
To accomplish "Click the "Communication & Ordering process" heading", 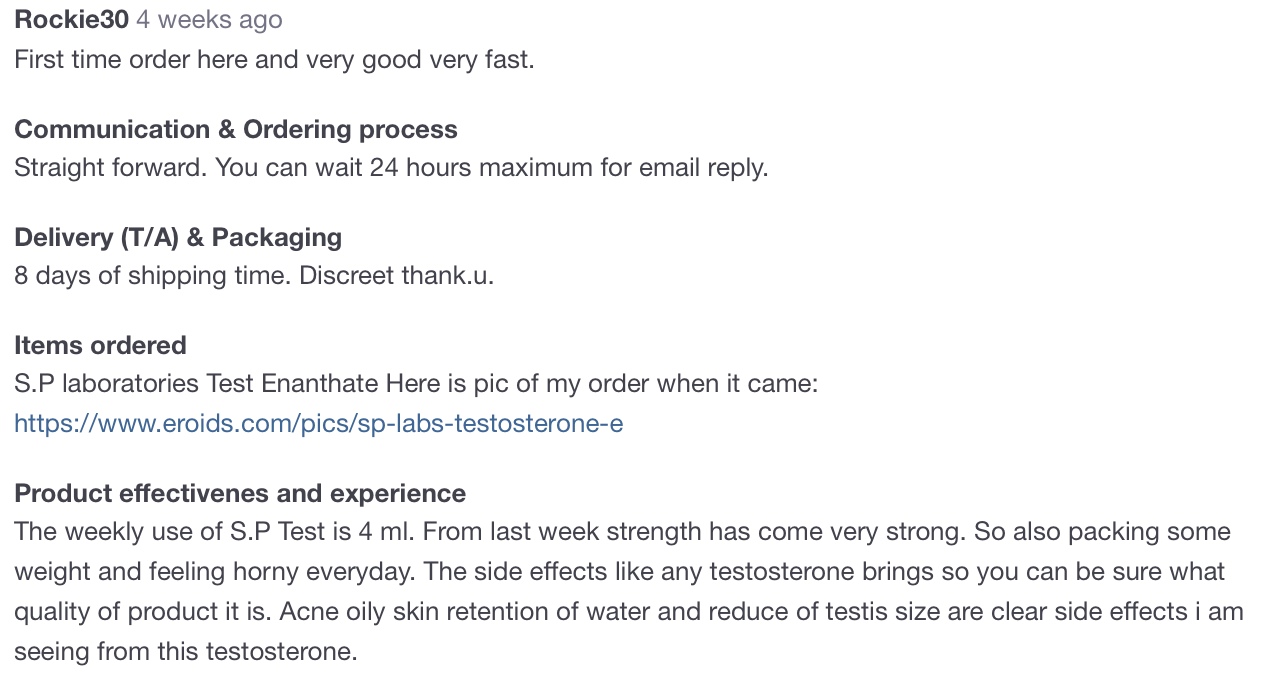I will pos(235,130).
